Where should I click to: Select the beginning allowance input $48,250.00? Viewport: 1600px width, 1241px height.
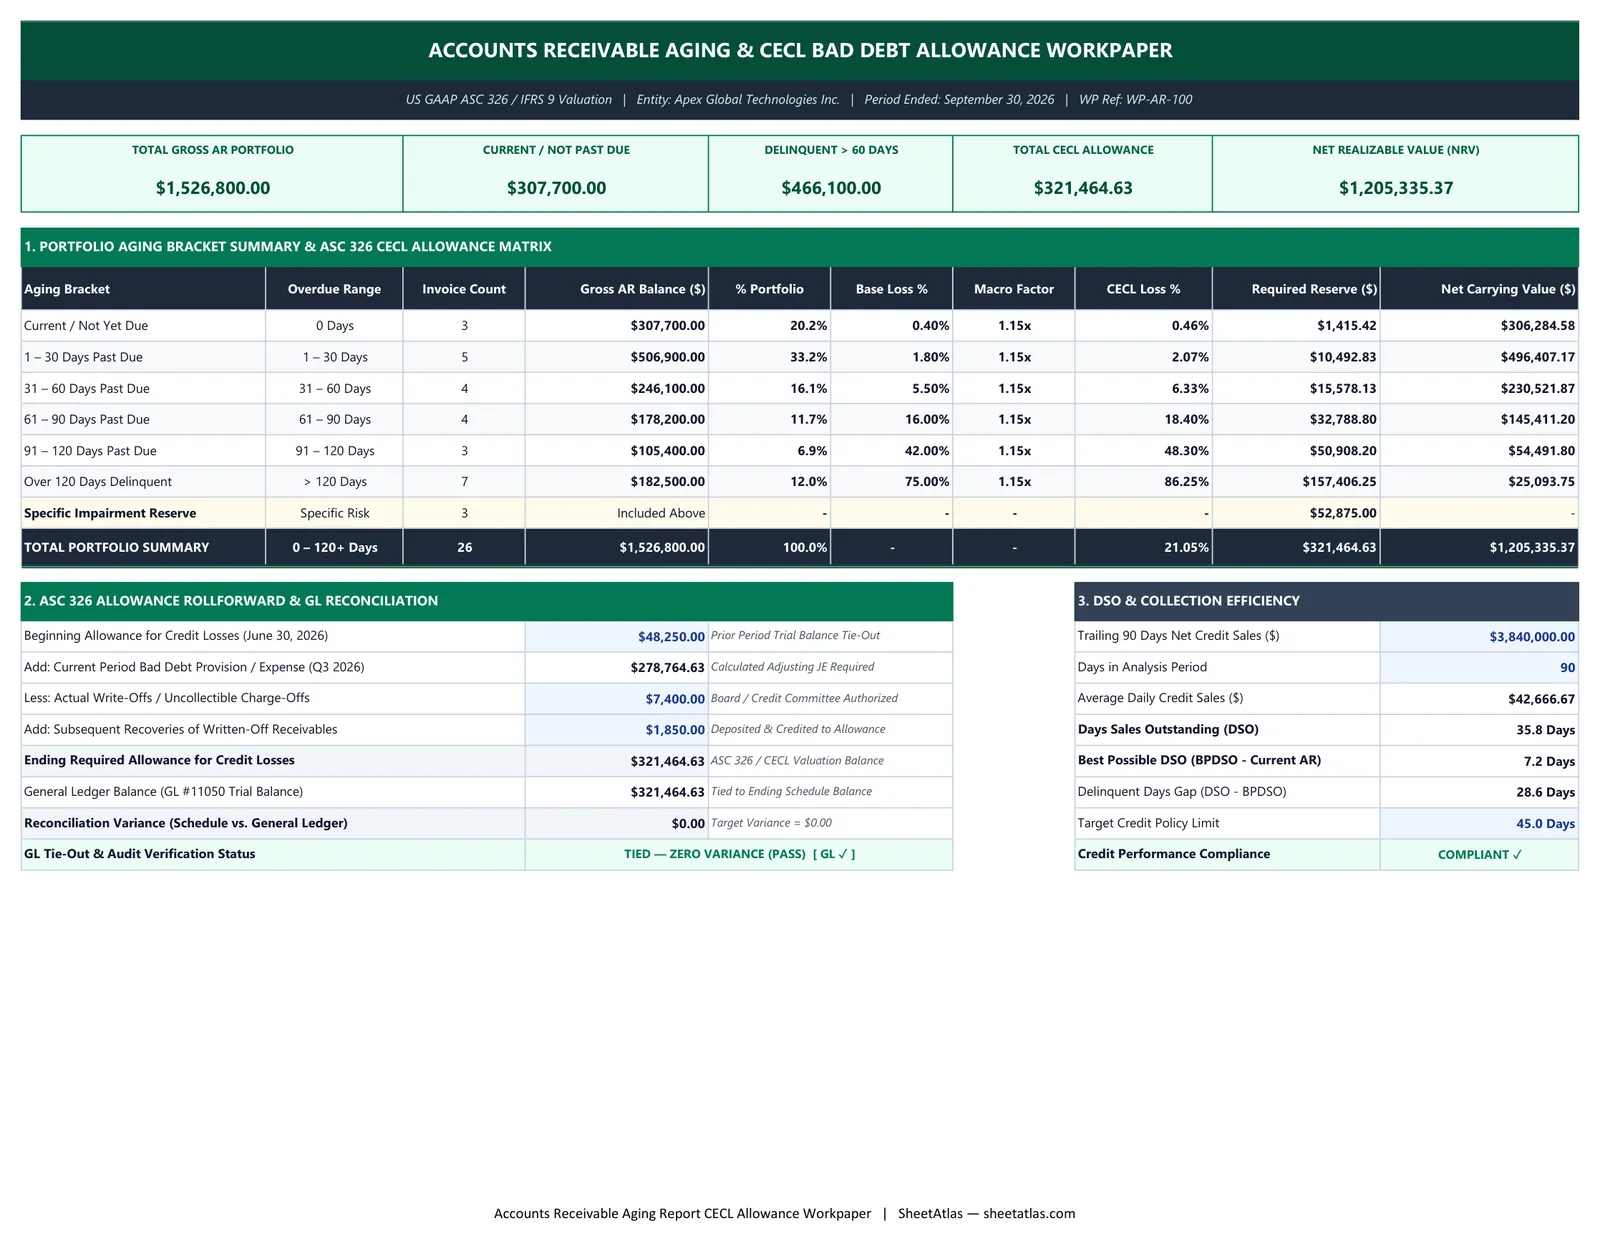point(616,636)
